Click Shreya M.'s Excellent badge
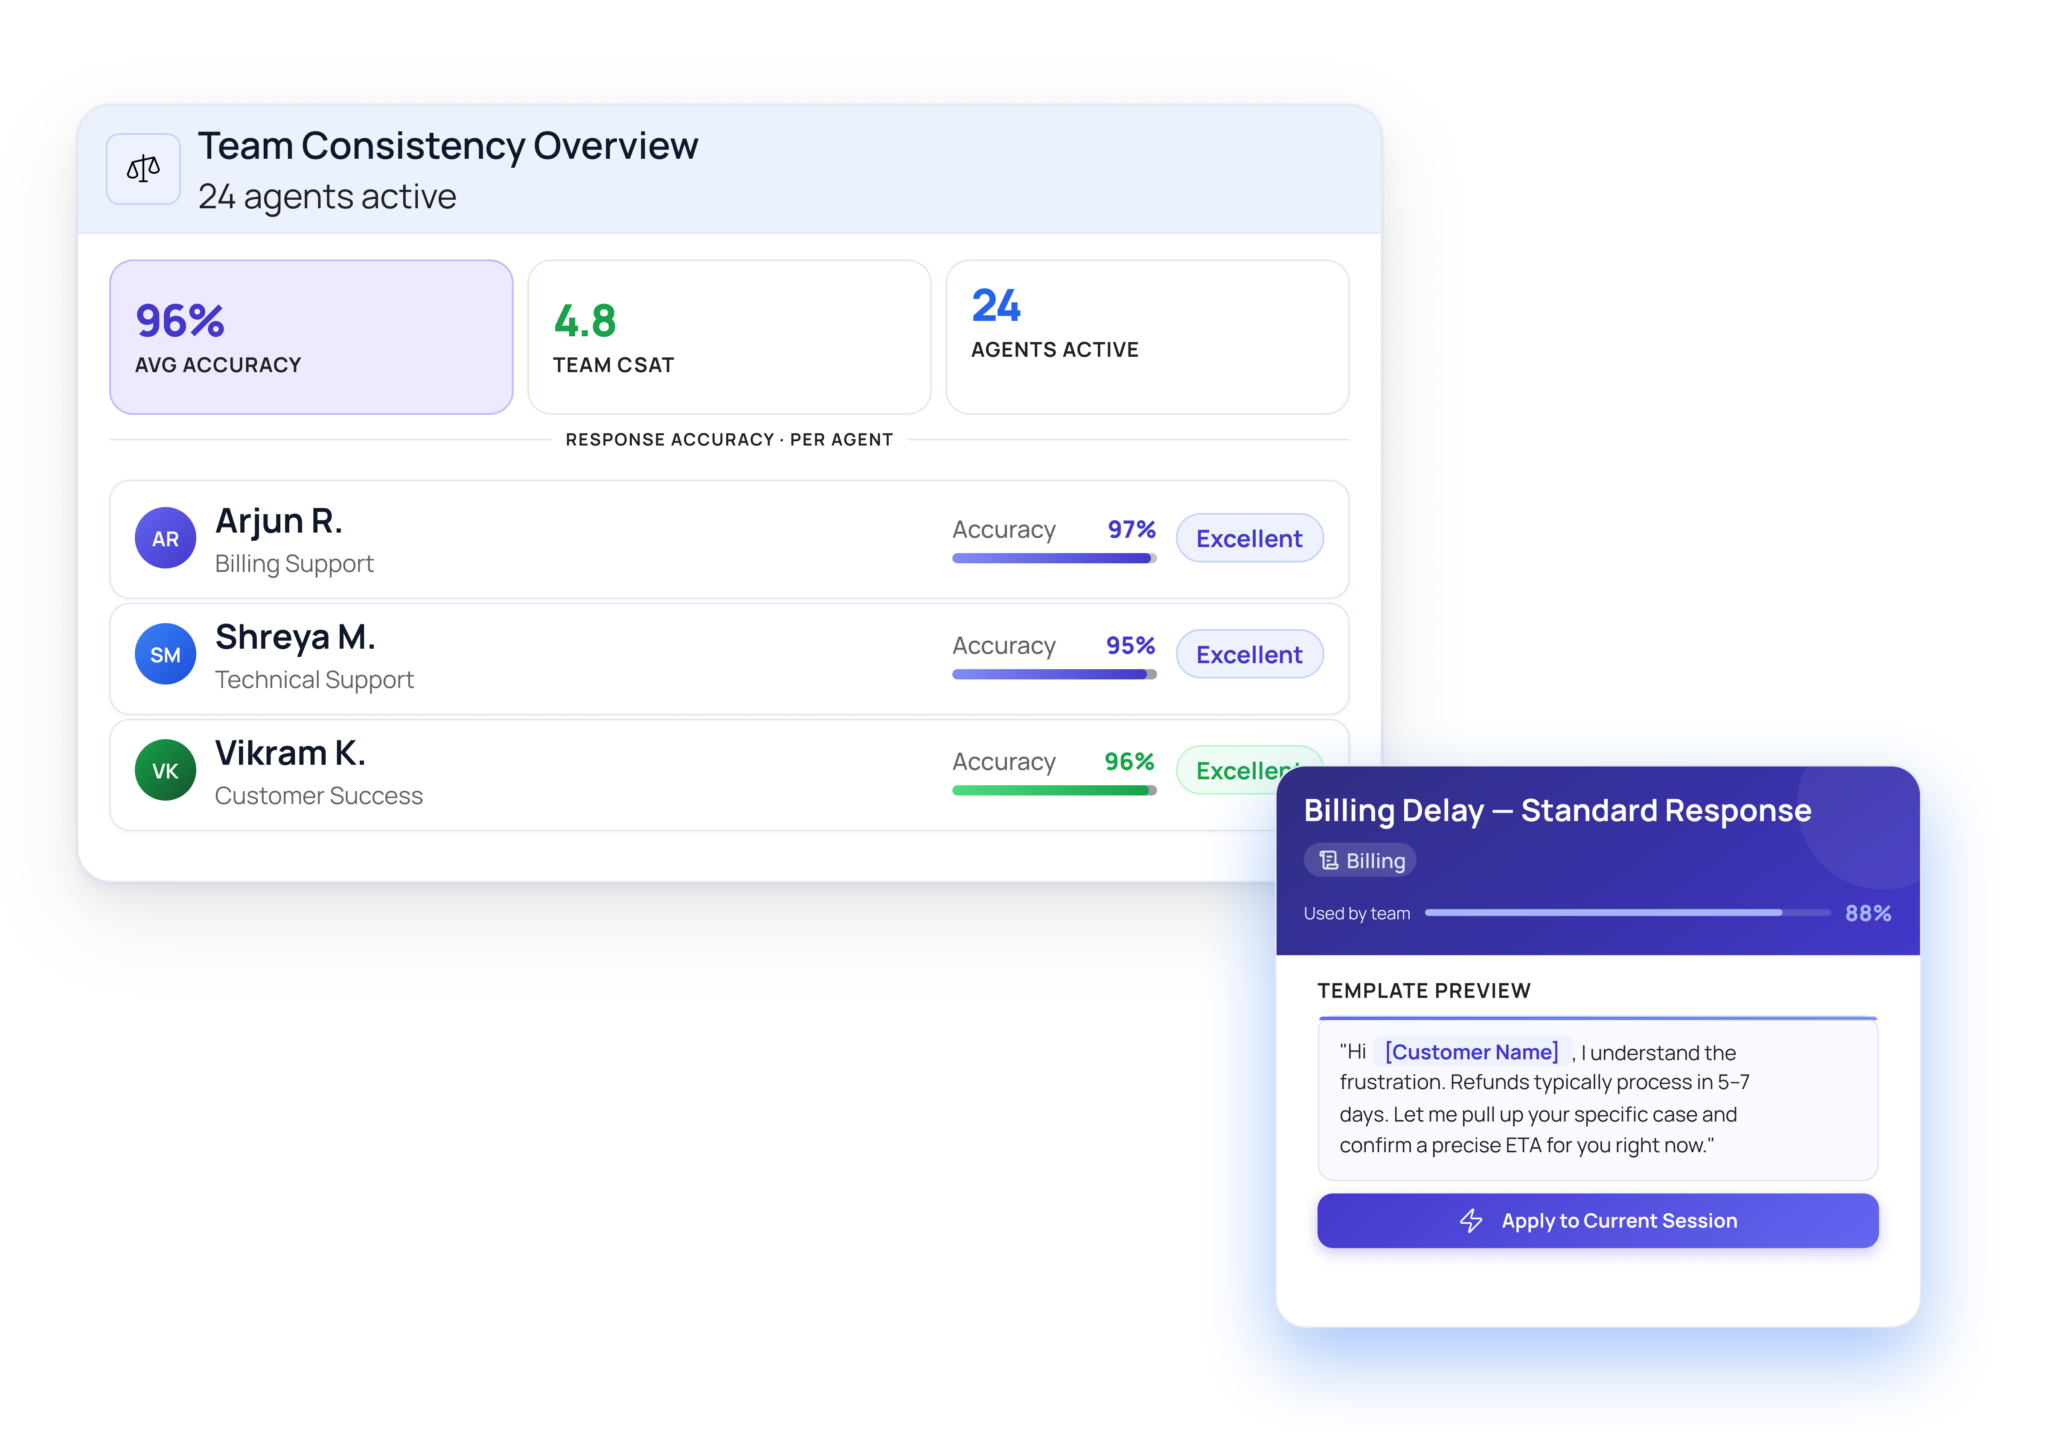Viewport: 2048px width, 1451px height. coord(1249,654)
